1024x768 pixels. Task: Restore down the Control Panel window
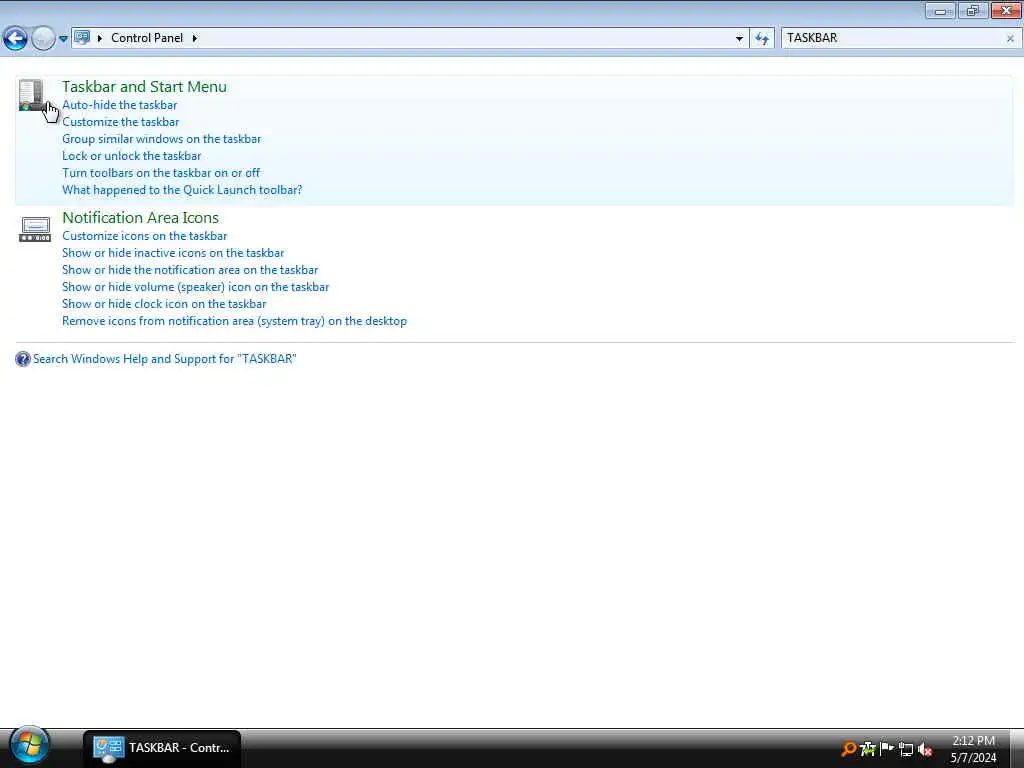[x=973, y=10]
